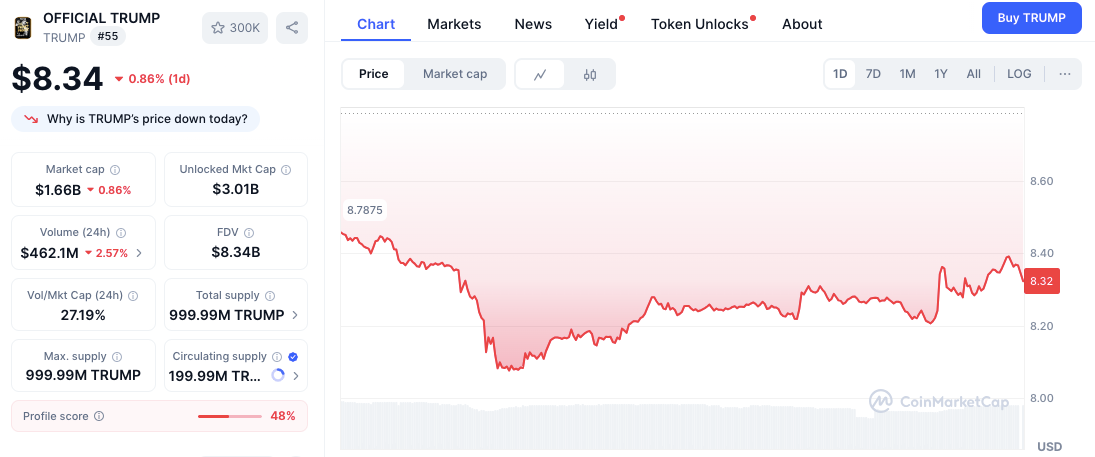1095x457 pixels.
Task: Expand Total supply details chevron
Action: click(294, 315)
